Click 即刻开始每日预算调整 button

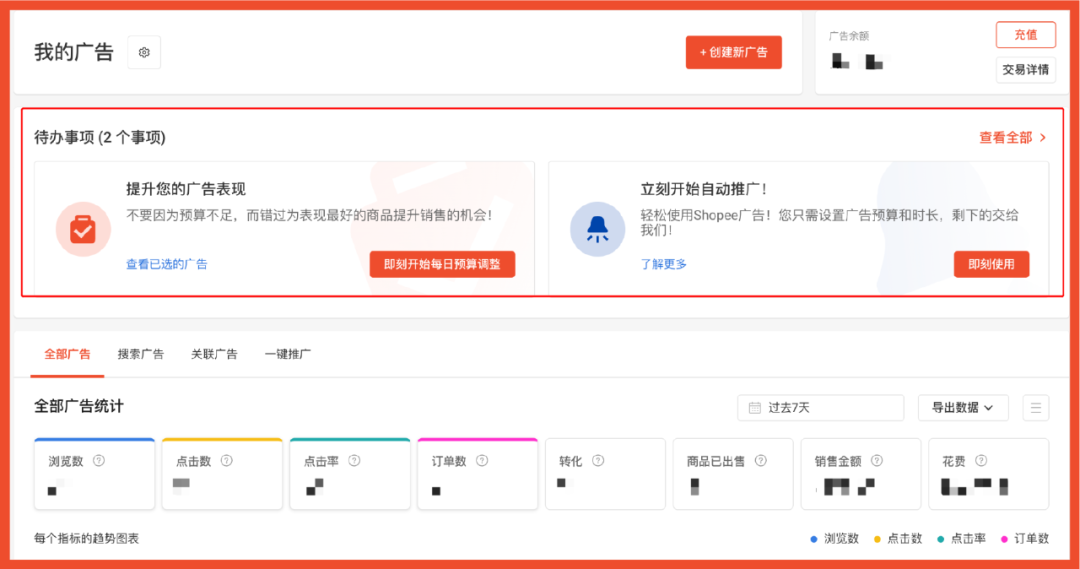coord(442,265)
